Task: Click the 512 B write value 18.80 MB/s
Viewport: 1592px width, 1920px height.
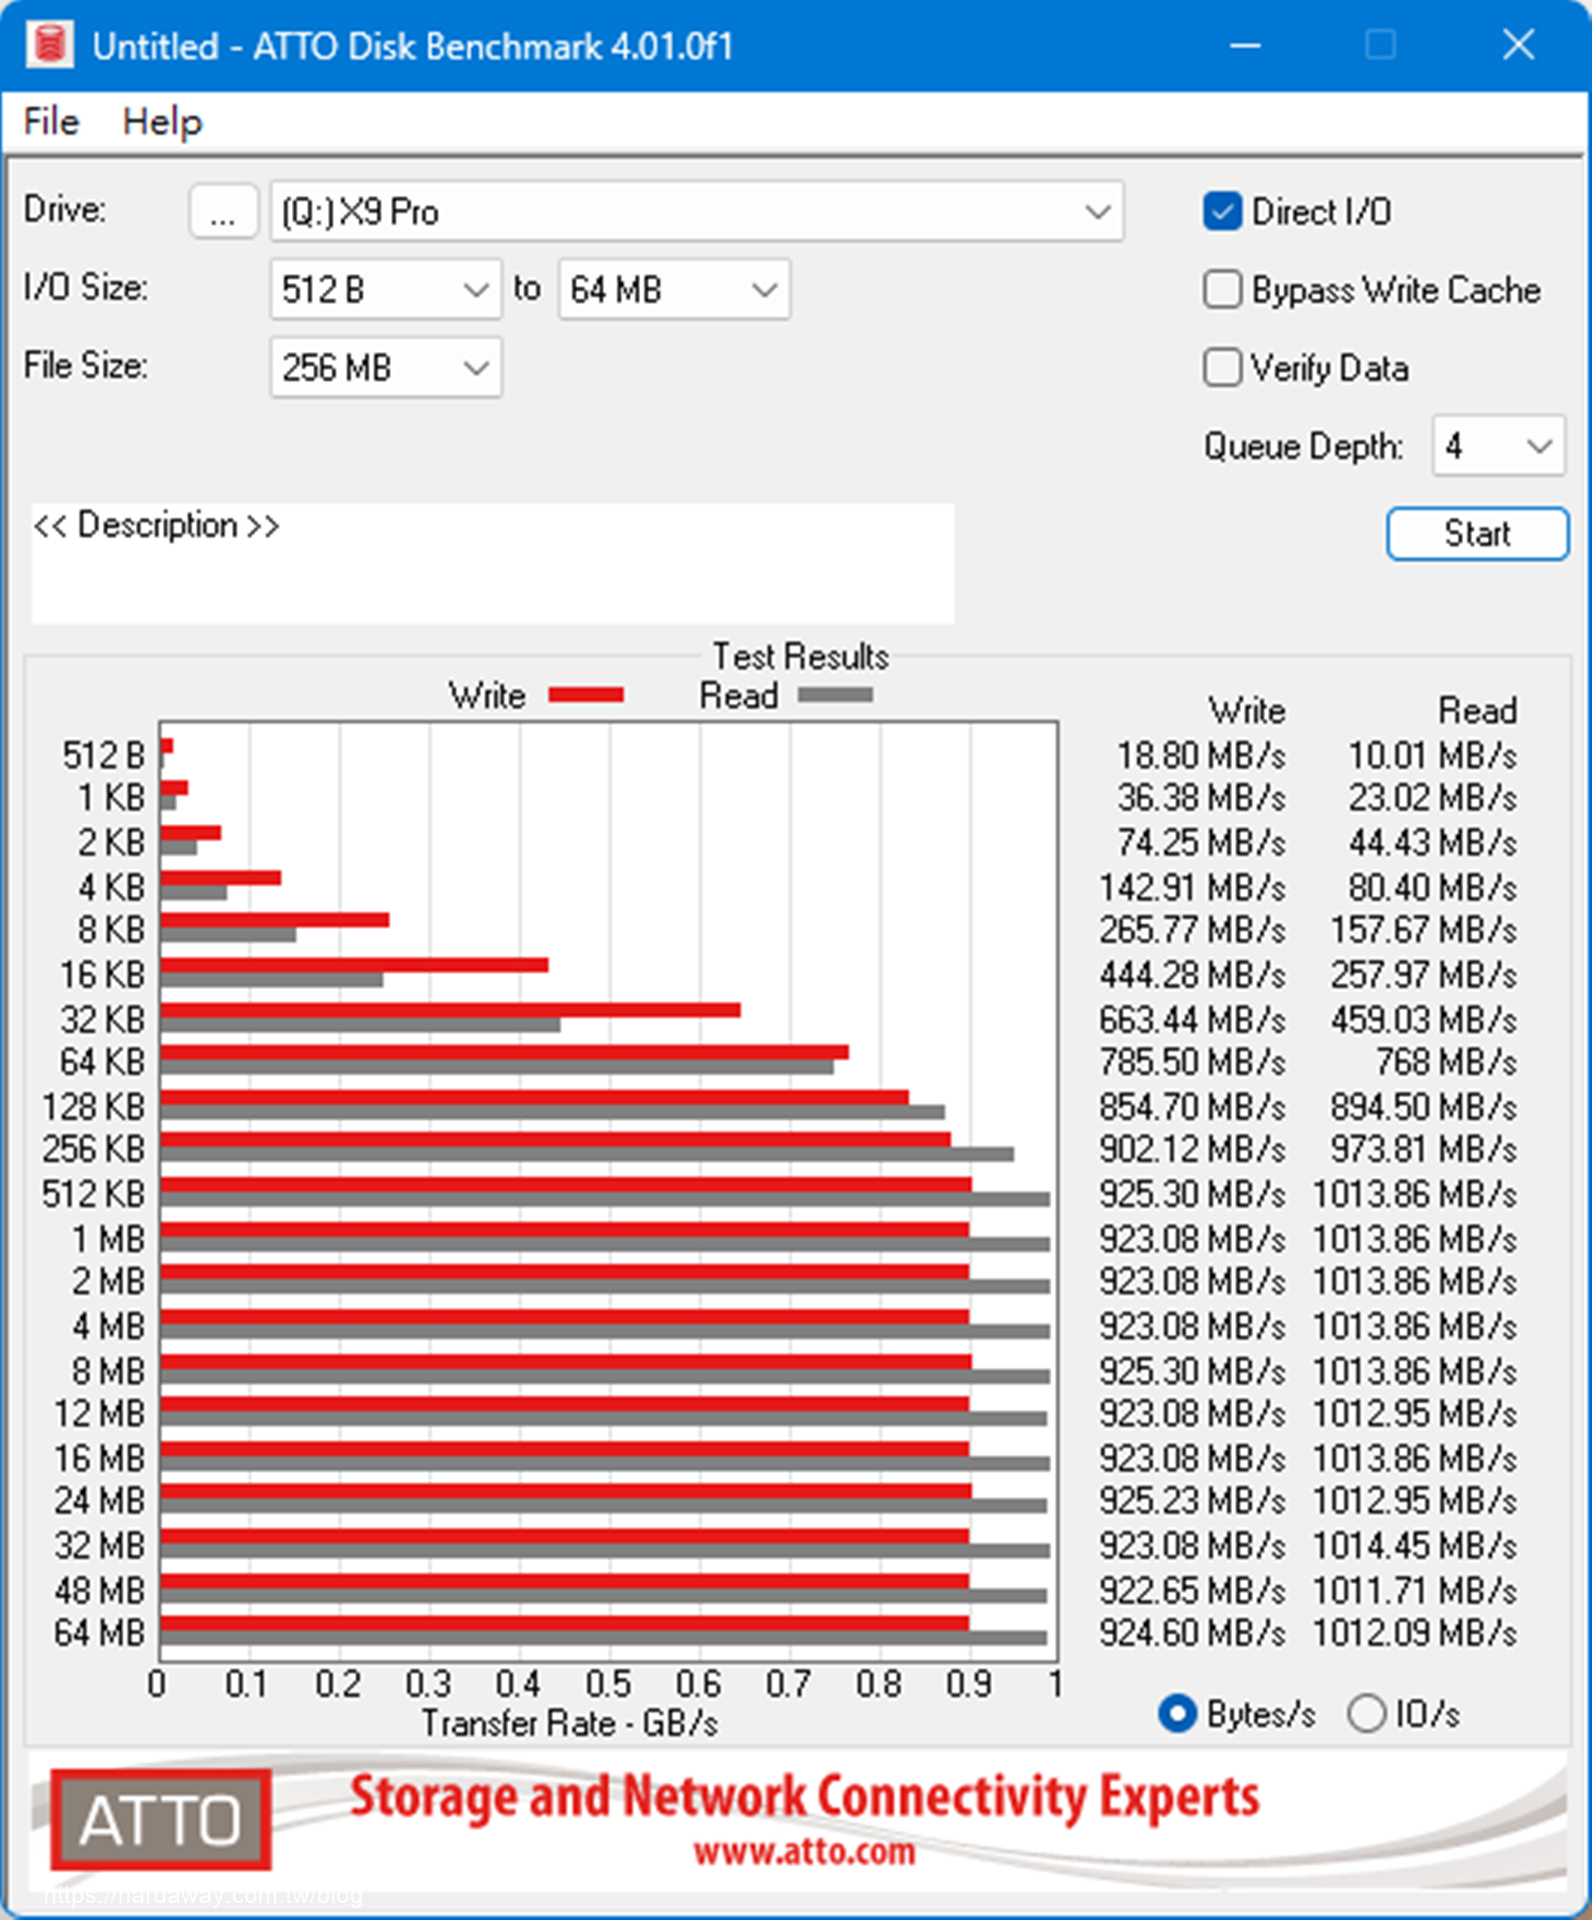Action: coord(1200,755)
